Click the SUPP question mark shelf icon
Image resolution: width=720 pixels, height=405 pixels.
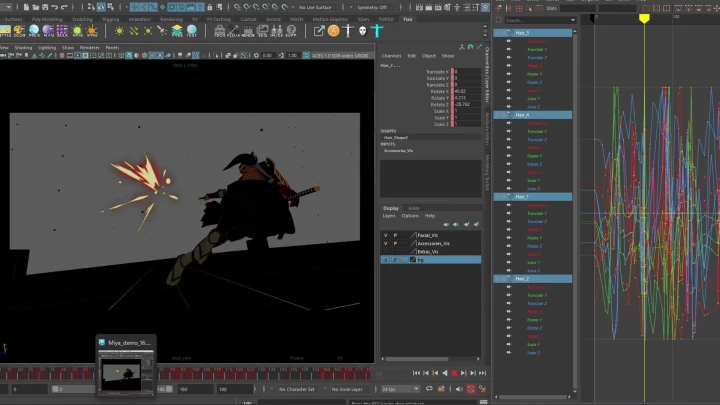[291, 31]
